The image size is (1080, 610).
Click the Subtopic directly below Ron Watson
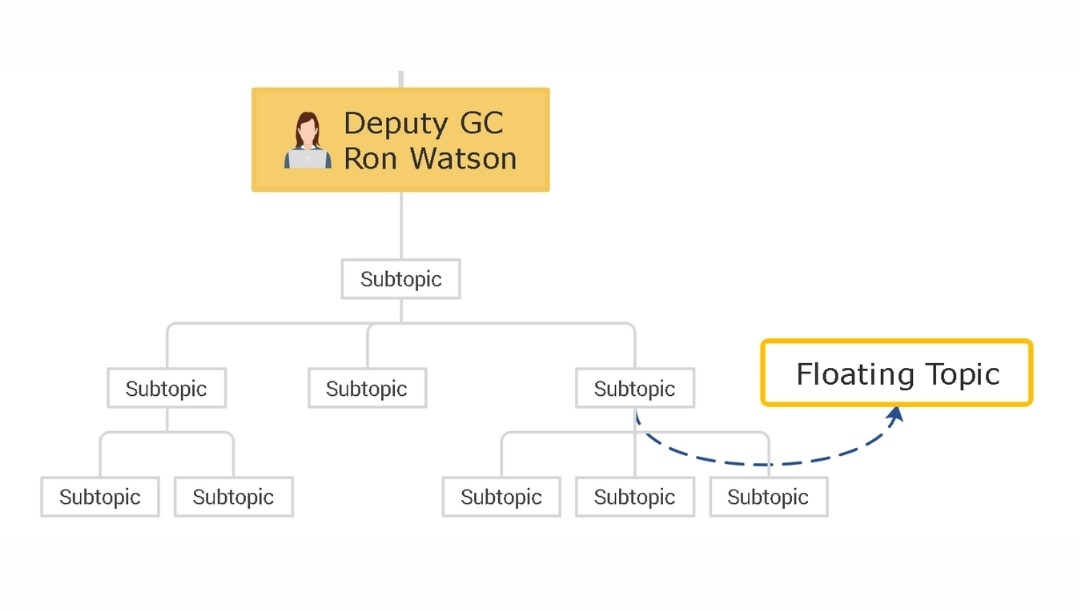[x=400, y=279]
